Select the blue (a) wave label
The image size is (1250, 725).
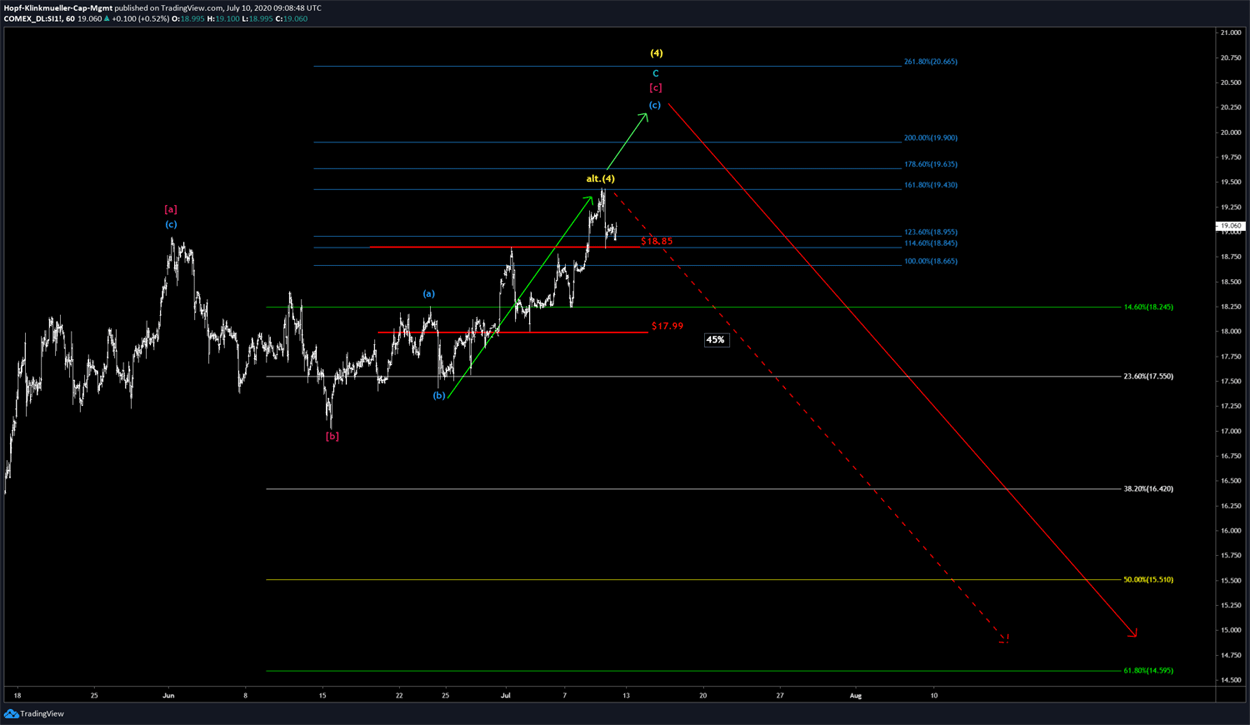coord(428,294)
